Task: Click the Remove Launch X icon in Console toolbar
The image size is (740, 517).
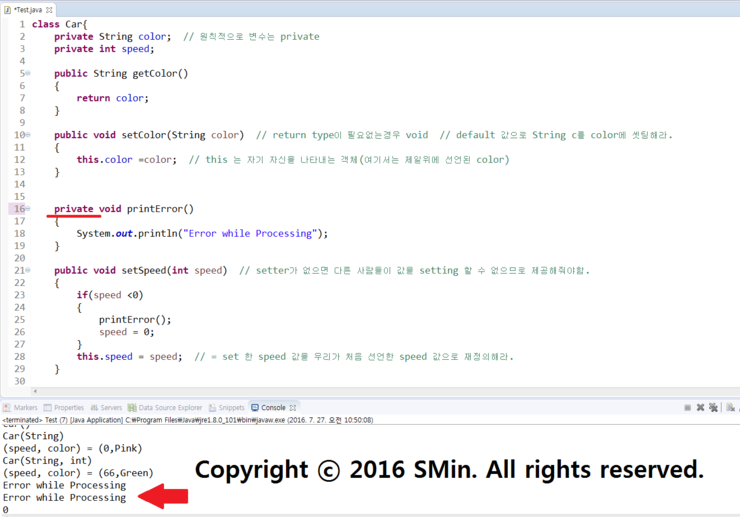Action: 700,407
